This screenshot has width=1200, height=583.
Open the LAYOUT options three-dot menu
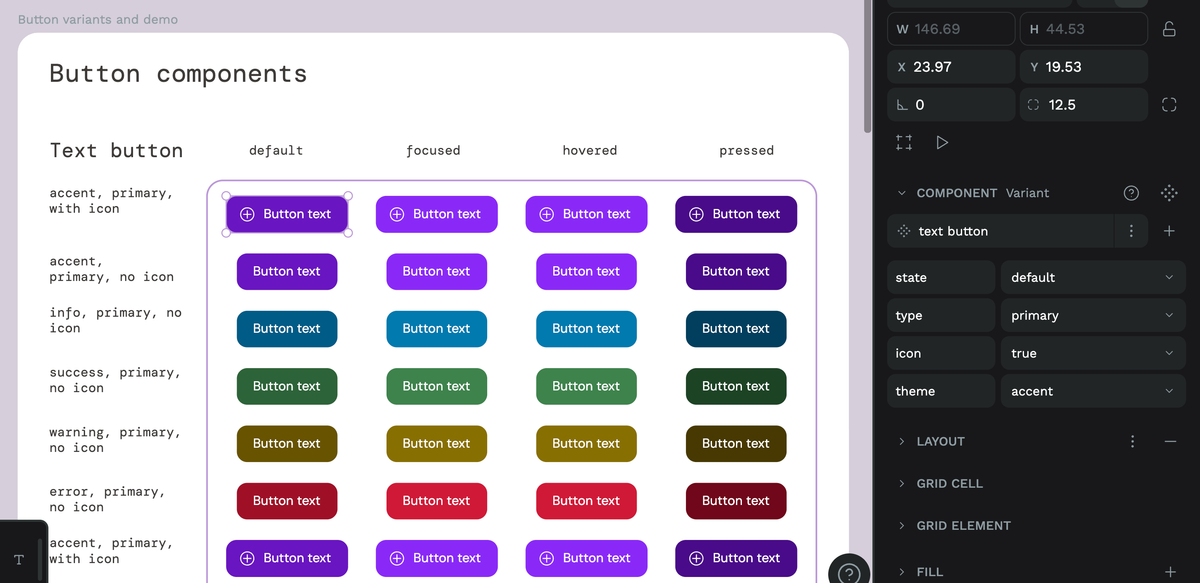(x=1132, y=441)
